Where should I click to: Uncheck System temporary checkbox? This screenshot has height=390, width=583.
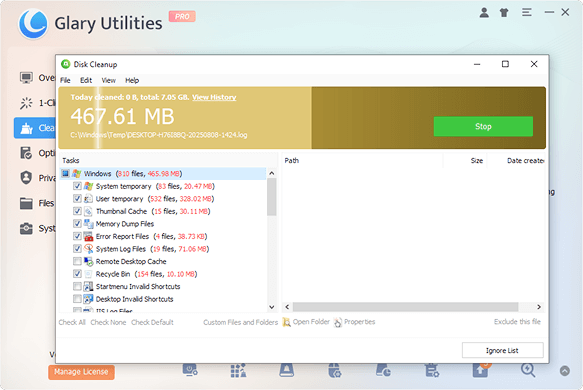pos(77,186)
